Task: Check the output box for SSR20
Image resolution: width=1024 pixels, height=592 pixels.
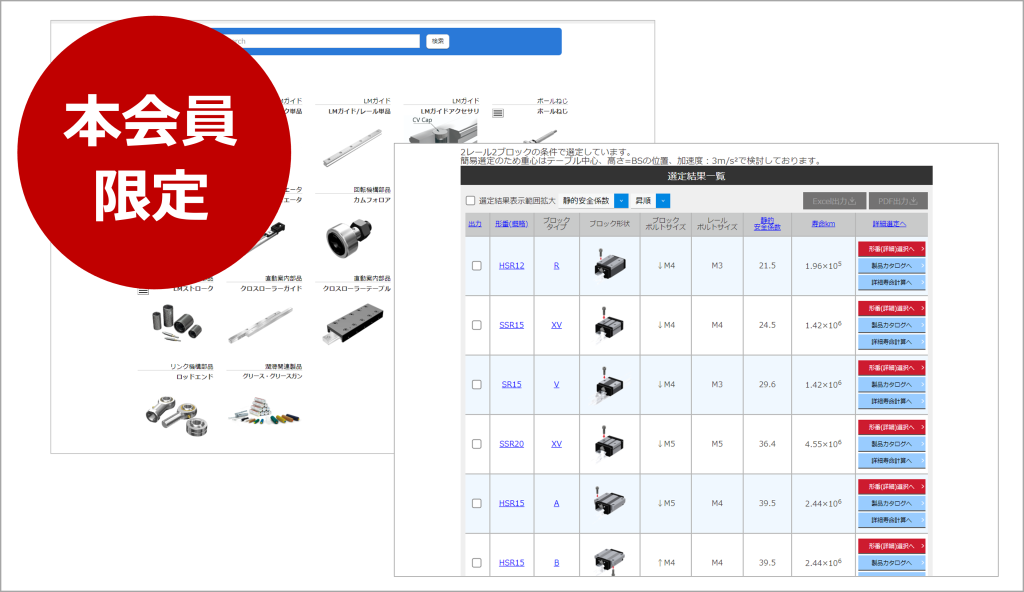Action: 477,444
